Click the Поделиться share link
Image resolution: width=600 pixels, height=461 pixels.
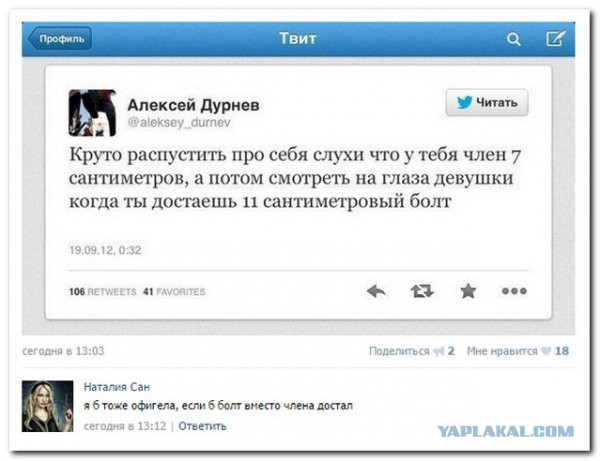399,351
